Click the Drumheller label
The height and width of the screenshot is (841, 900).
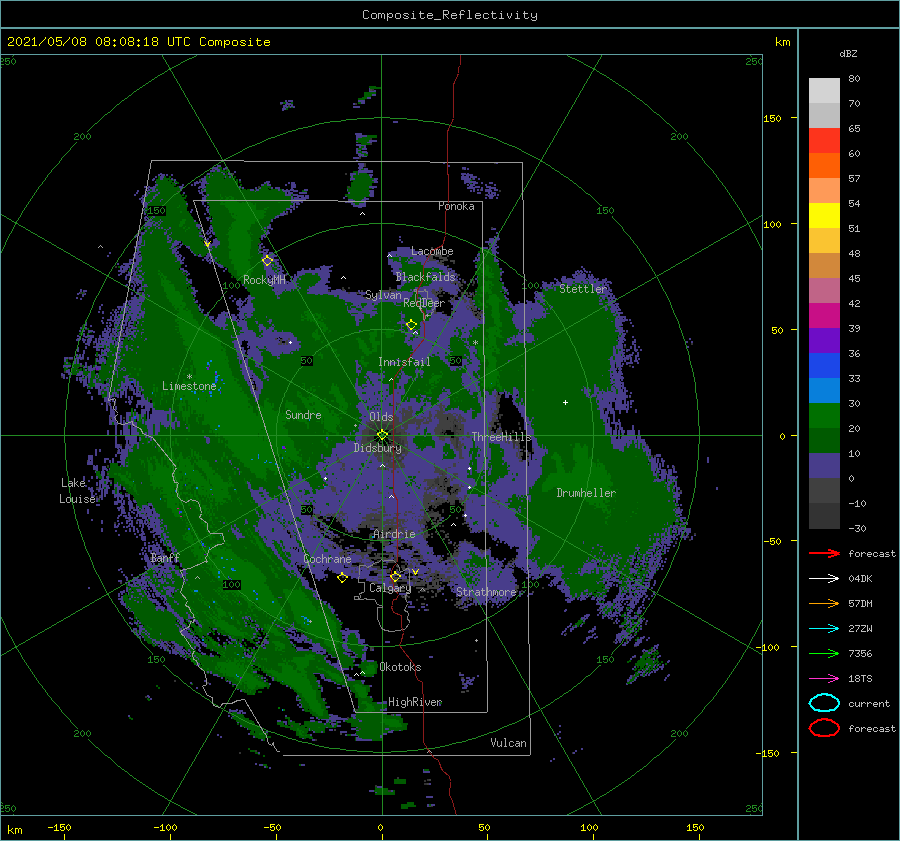586,493
